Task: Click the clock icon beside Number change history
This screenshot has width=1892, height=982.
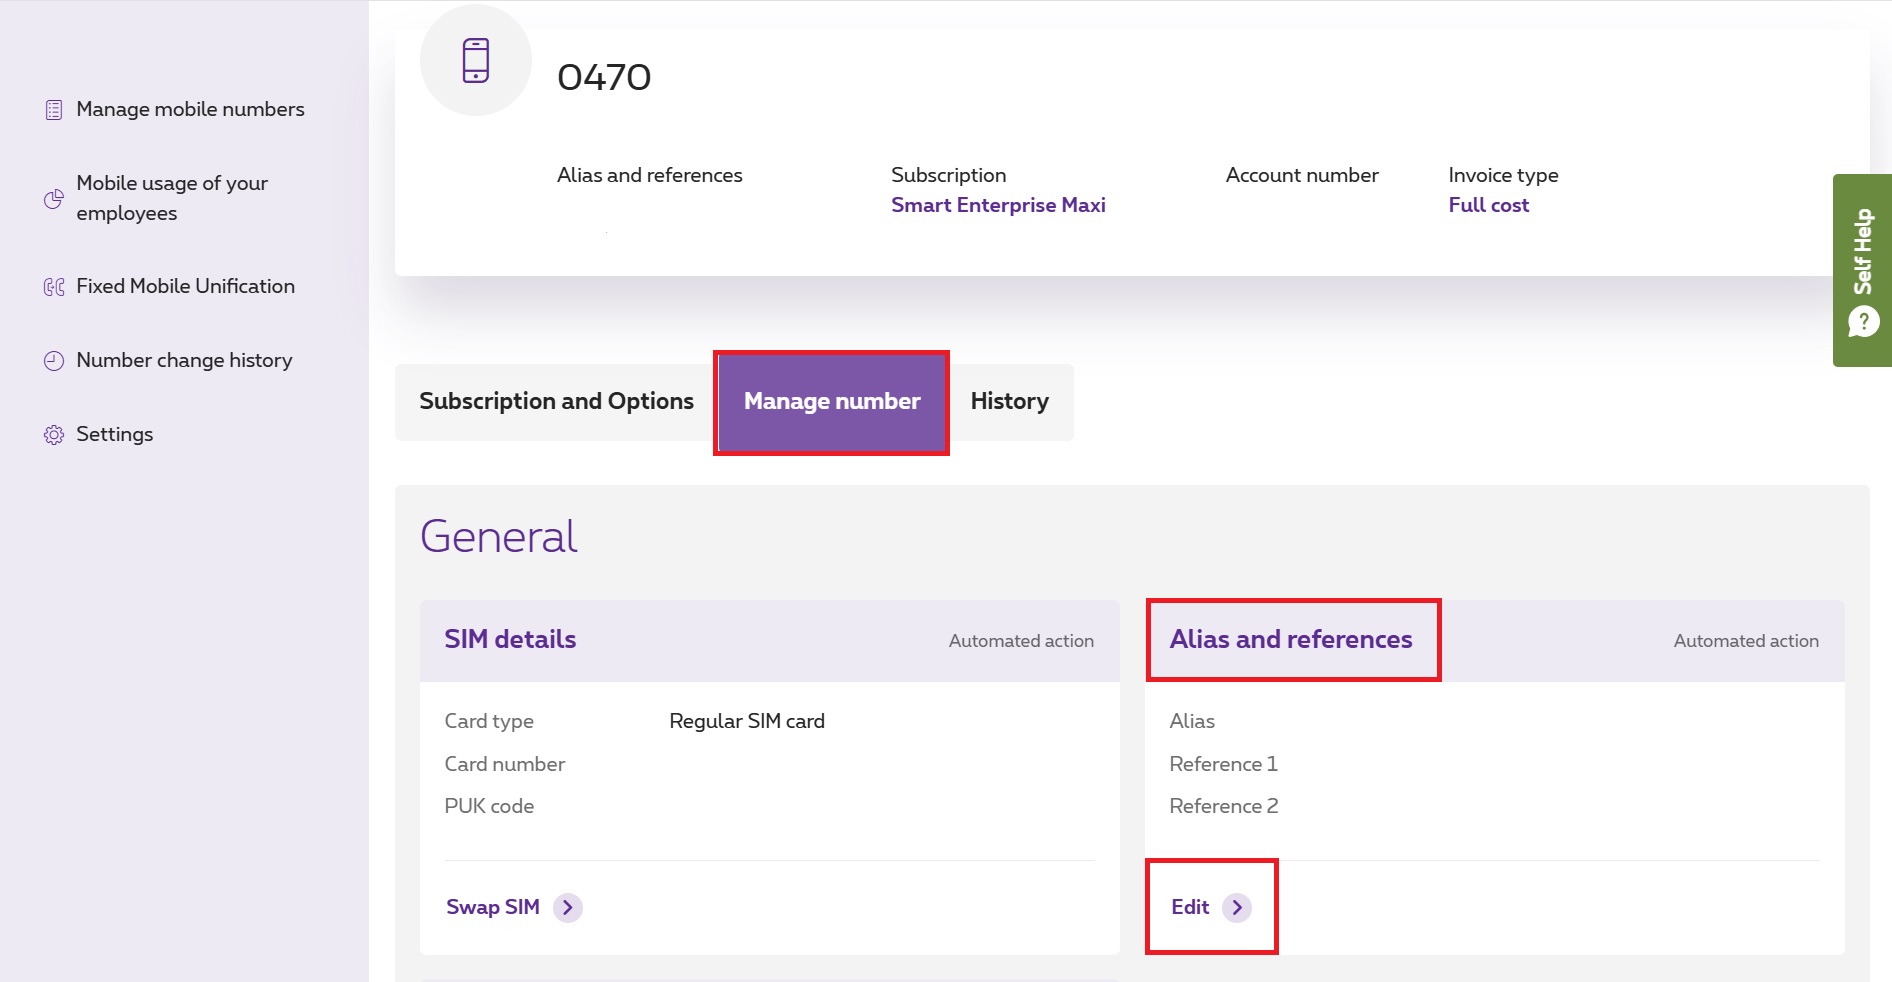Action: coord(54,361)
